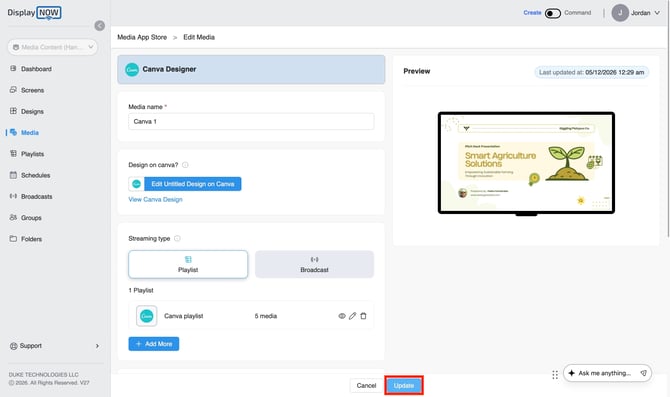Image resolution: width=670 pixels, height=397 pixels.
Task: Go to Broadcasts in the sidebar
Action: pos(36,197)
